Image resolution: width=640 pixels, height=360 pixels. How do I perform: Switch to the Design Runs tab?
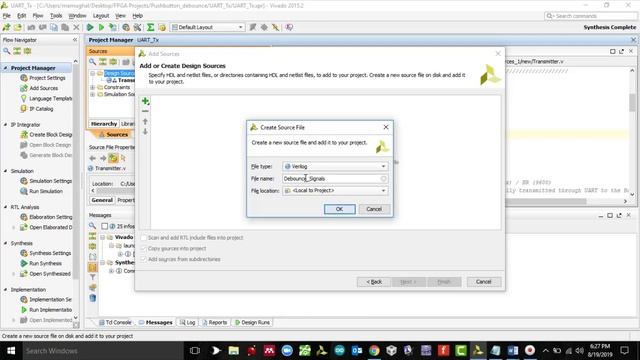click(252, 322)
